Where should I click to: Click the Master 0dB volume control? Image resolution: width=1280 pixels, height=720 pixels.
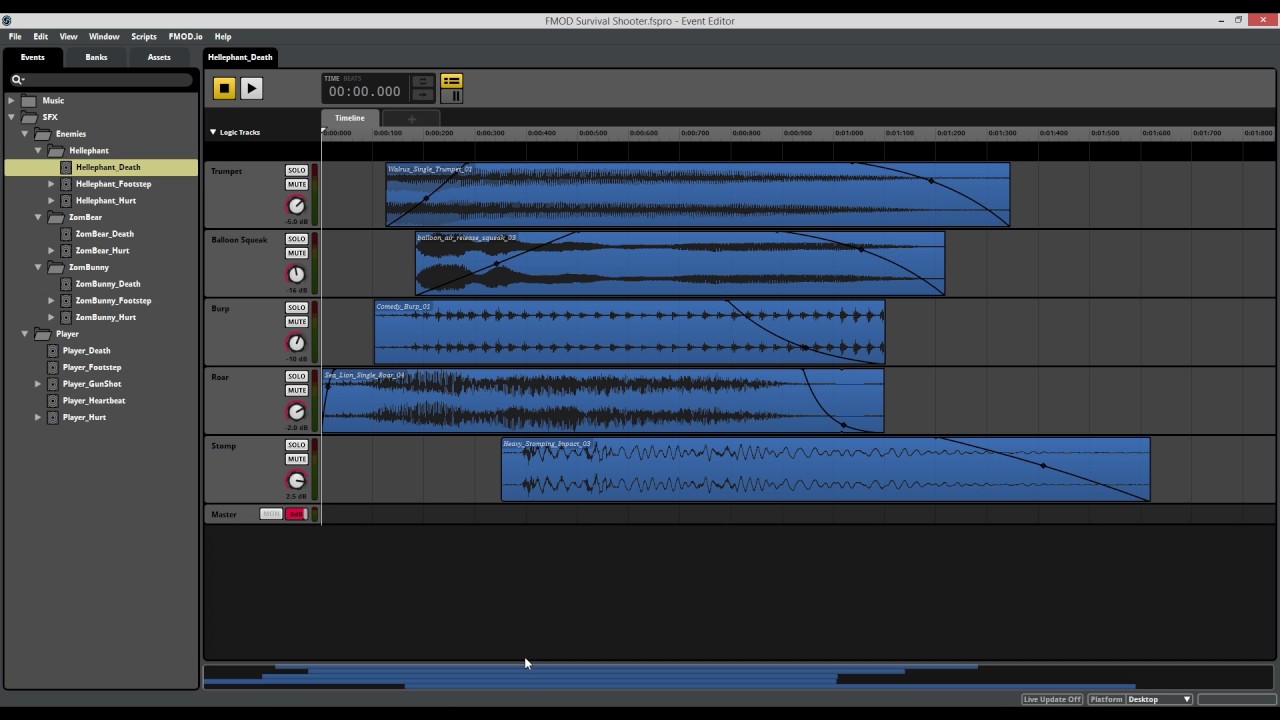coord(296,514)
